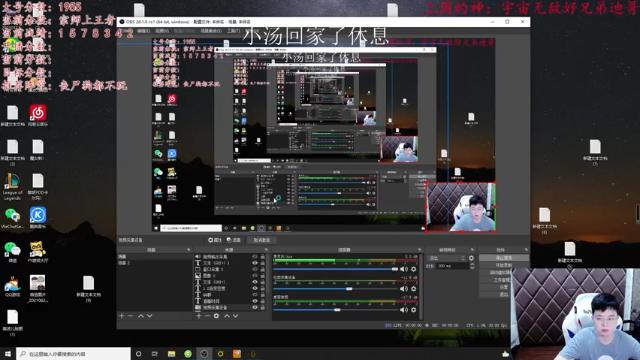Click 停止推流 stop streaming button
The height and width of the screenshot is (360, 640).
(x=504, y=258)
